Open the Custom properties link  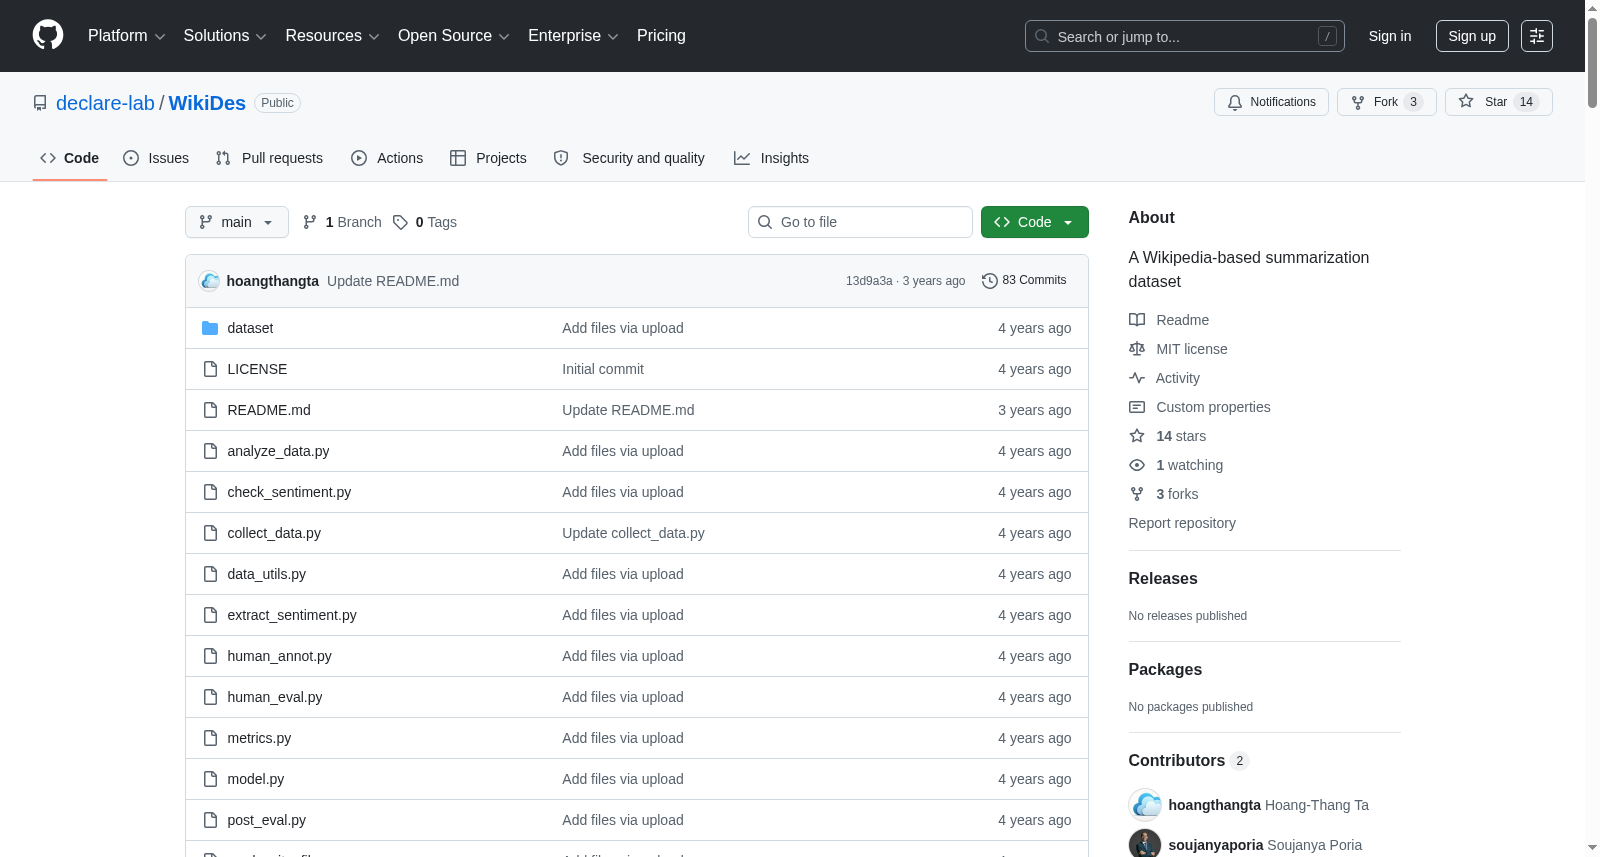pos(1213,407)
